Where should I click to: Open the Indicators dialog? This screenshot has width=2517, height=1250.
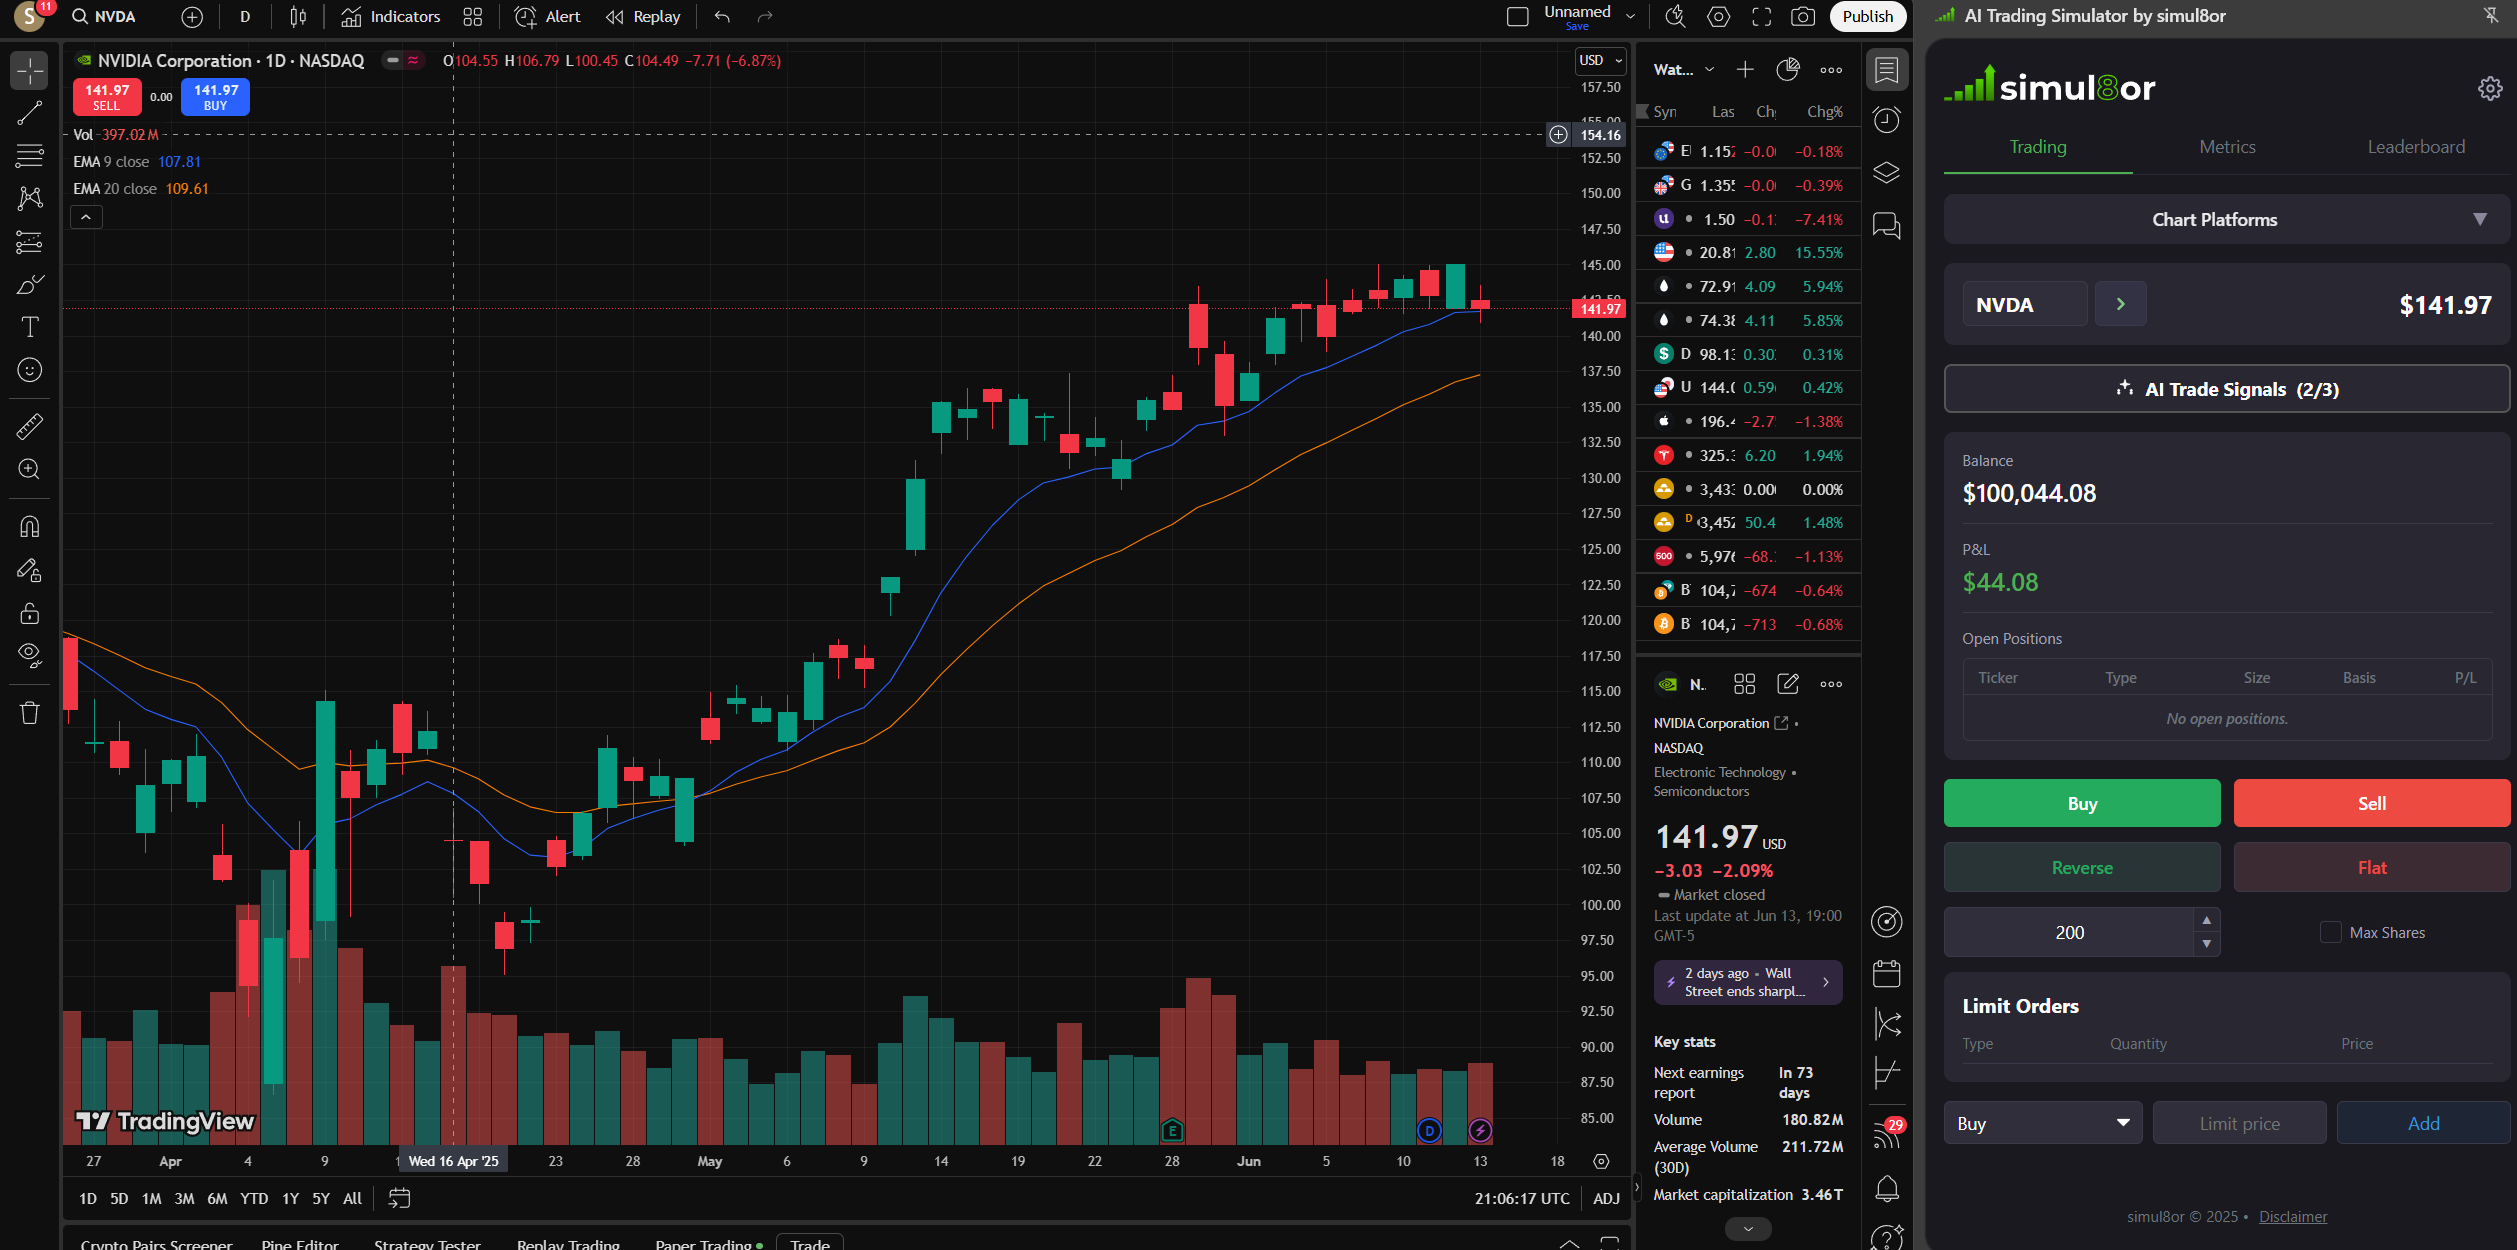tap(390, 17)
